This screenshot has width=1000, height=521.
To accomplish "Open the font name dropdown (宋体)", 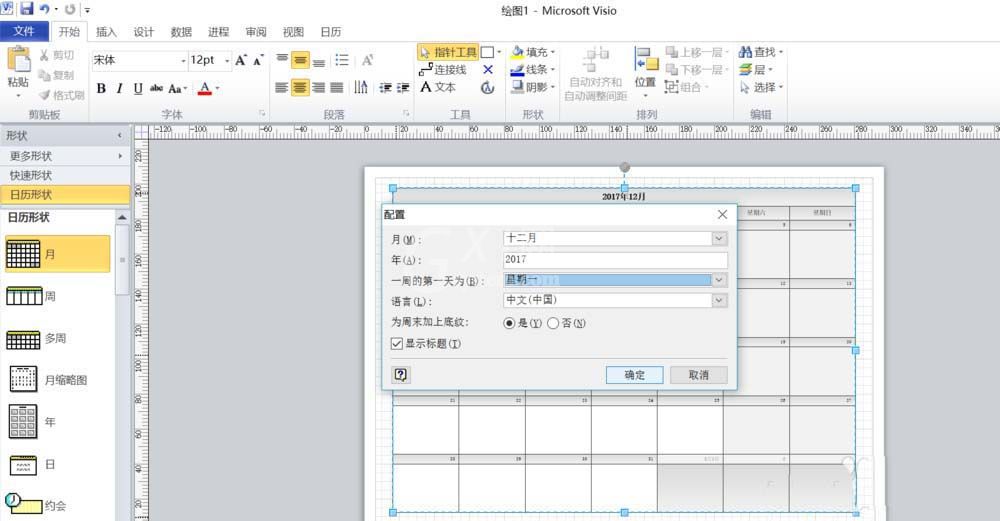I will pyautogui.click(x=183, y=61).
